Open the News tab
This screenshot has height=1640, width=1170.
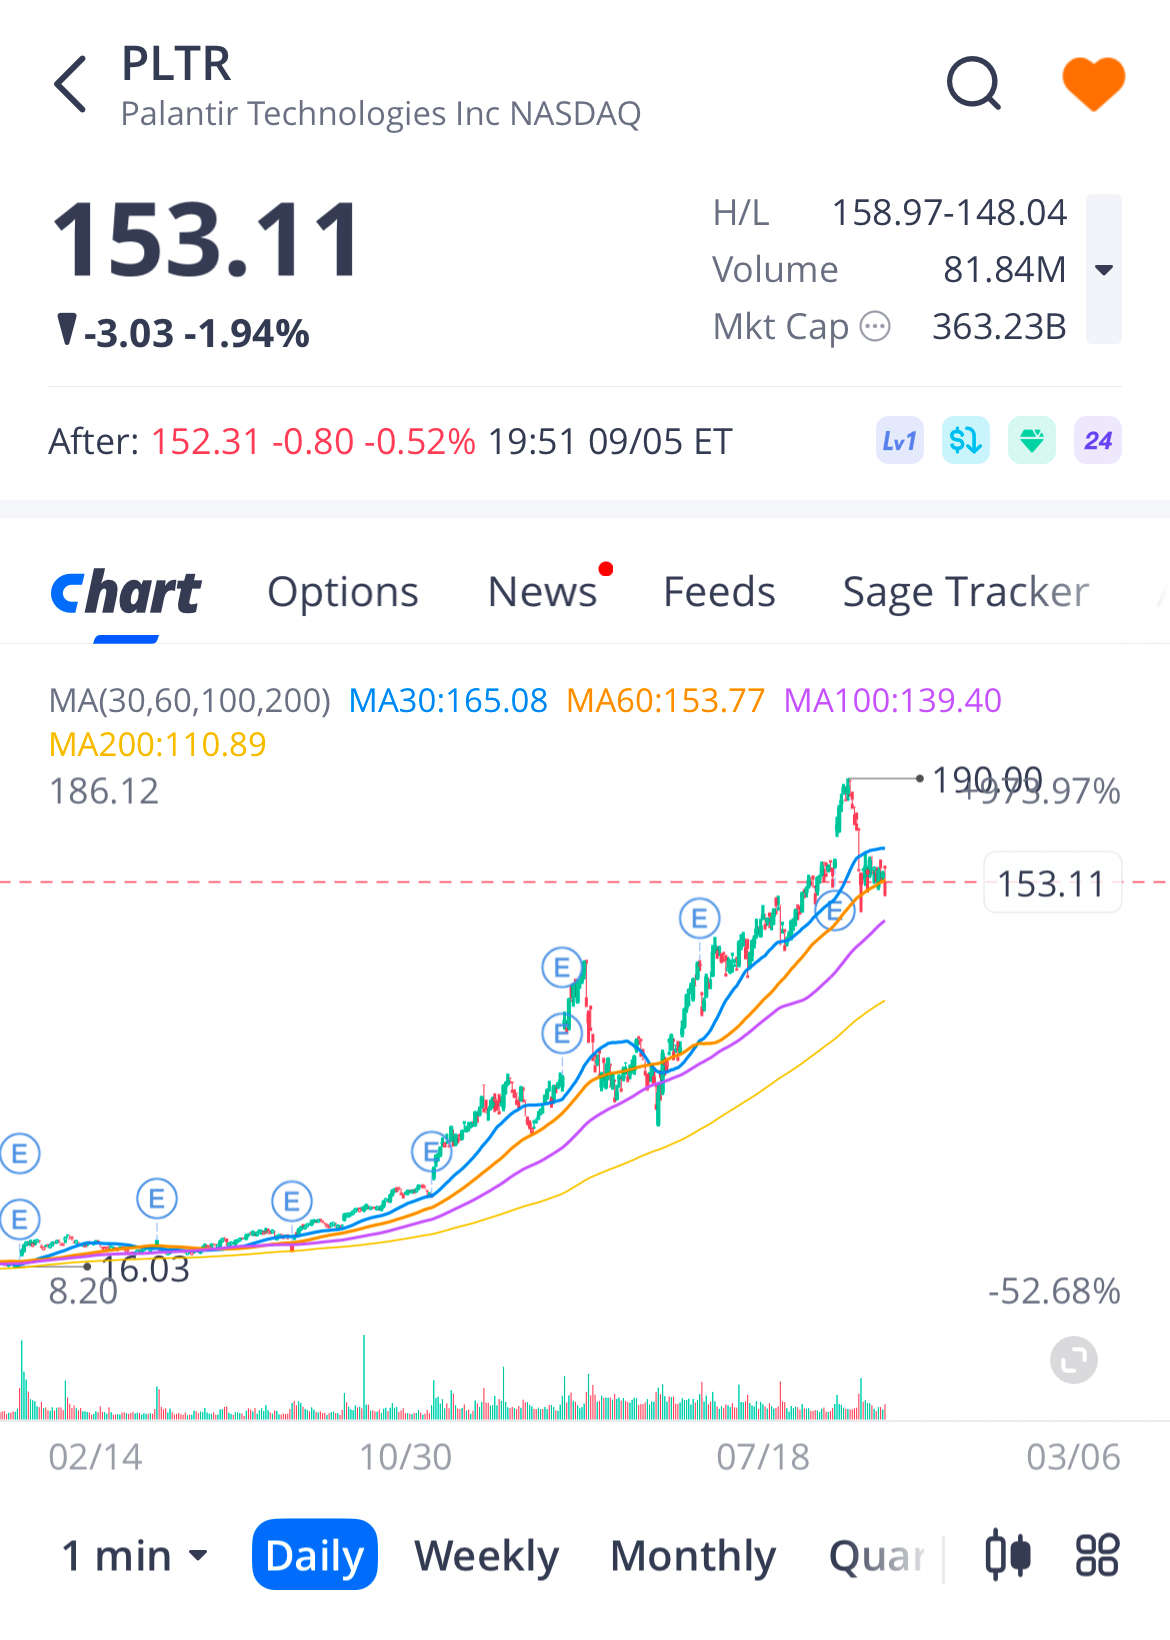click(x=542, y=592)
